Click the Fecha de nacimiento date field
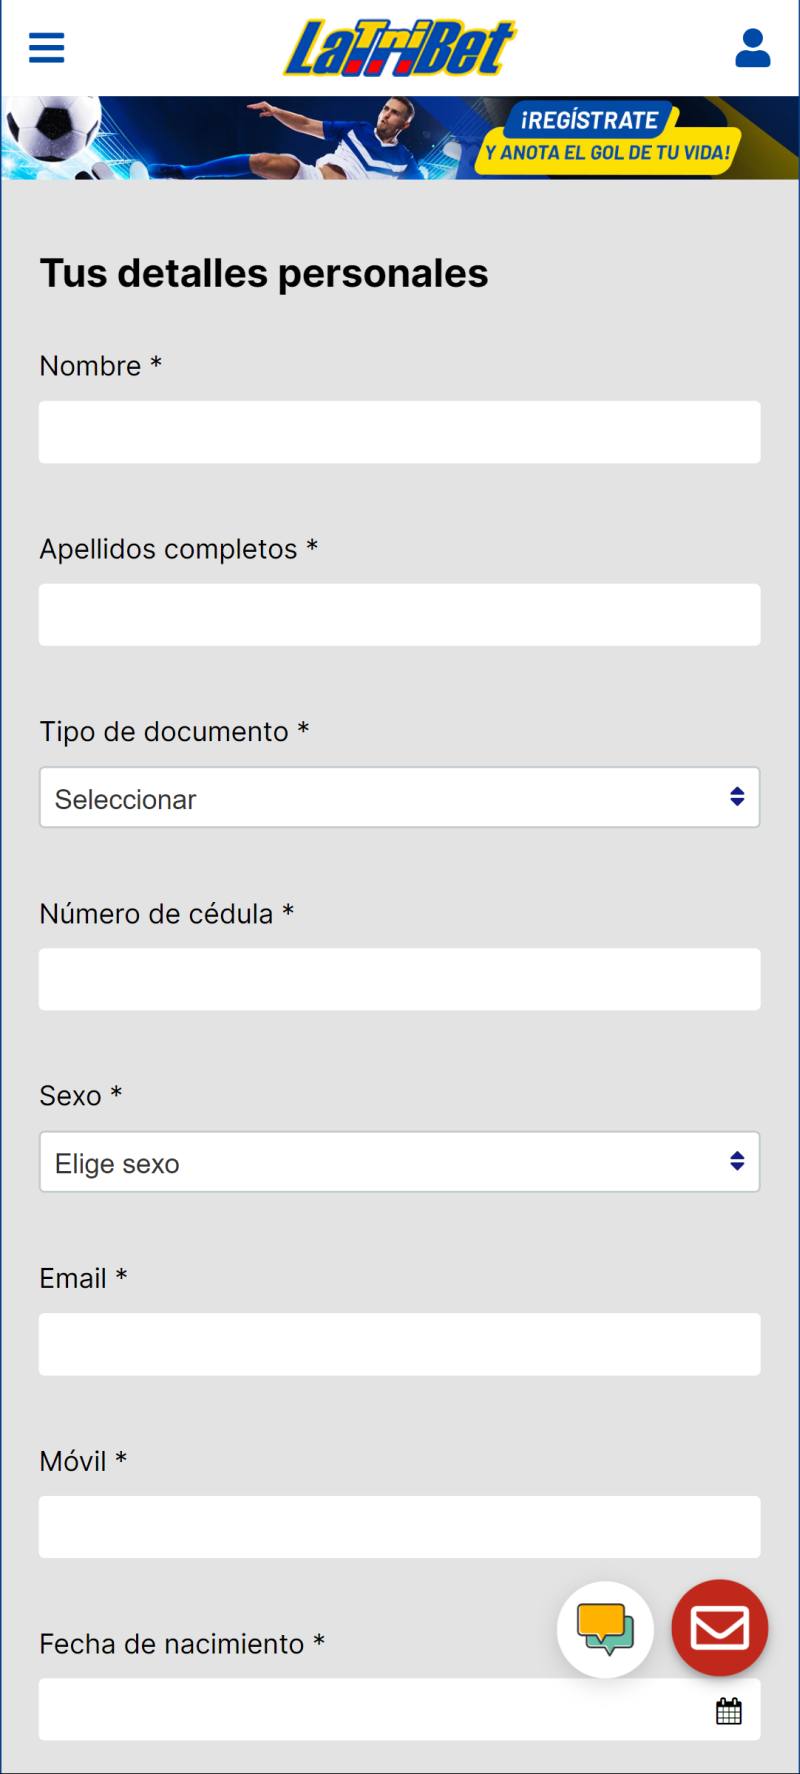Screen dimensions: 800x1774 (370, 1709)
